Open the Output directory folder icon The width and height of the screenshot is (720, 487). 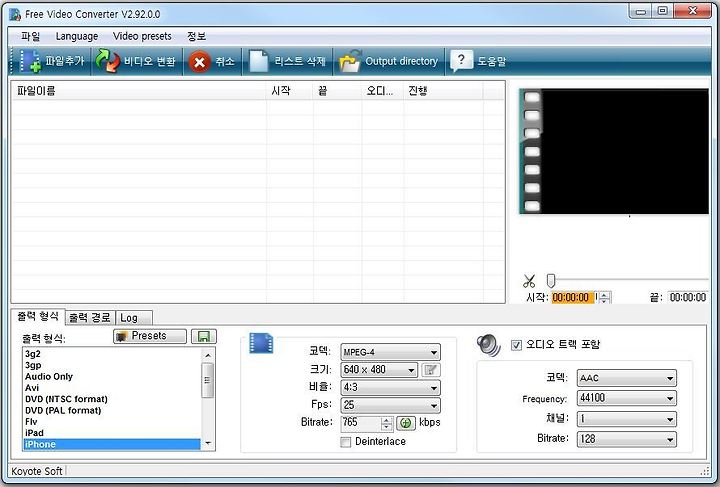click(x=350, y=61)
